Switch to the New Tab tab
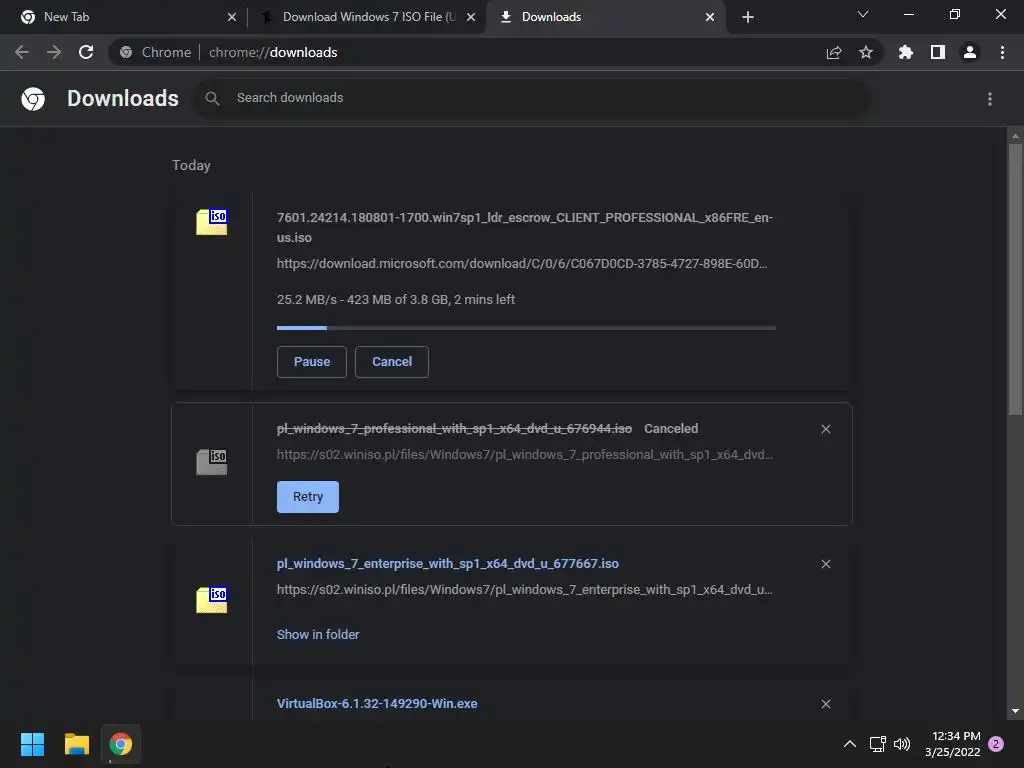The image size is (1024, 768). (x=126, y=17)
